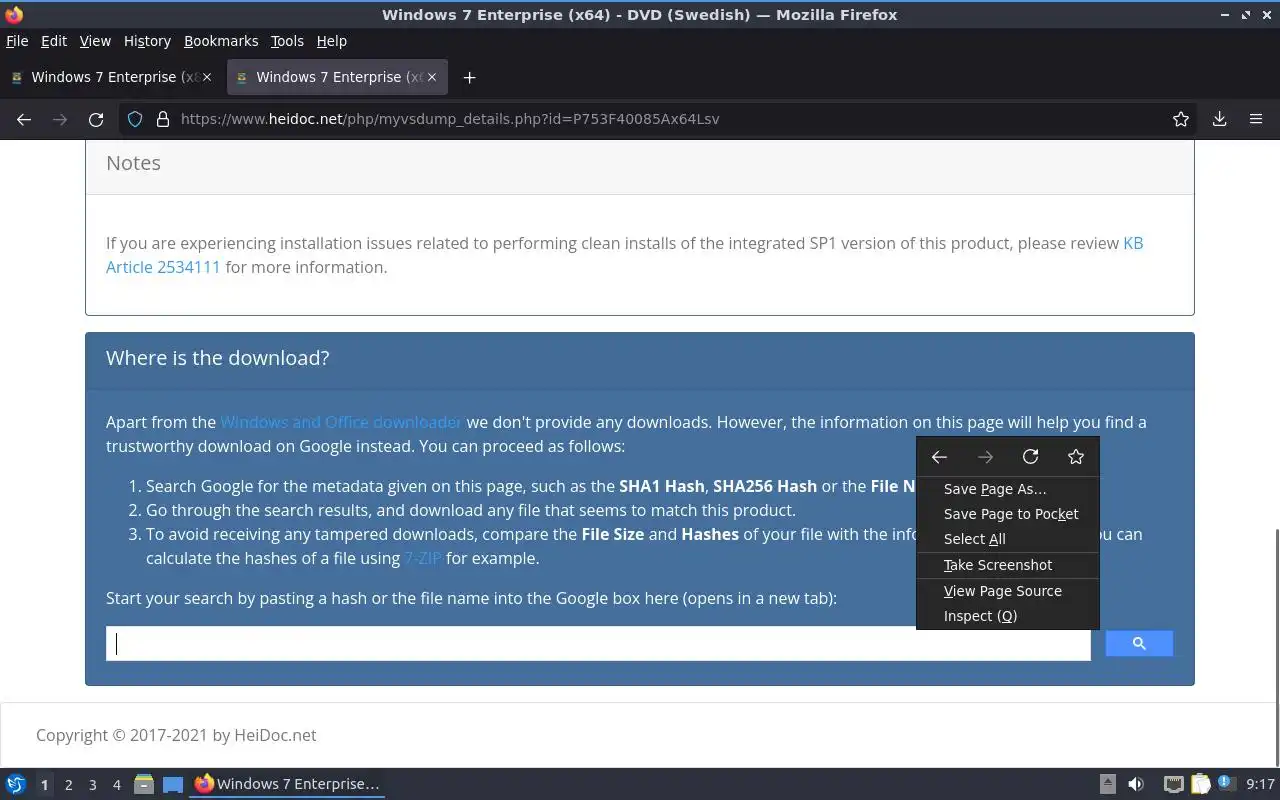The width and height of the screenshot is (1280, 800).
Task: Launch file manager from taskbar
Action: coord(144,784)
